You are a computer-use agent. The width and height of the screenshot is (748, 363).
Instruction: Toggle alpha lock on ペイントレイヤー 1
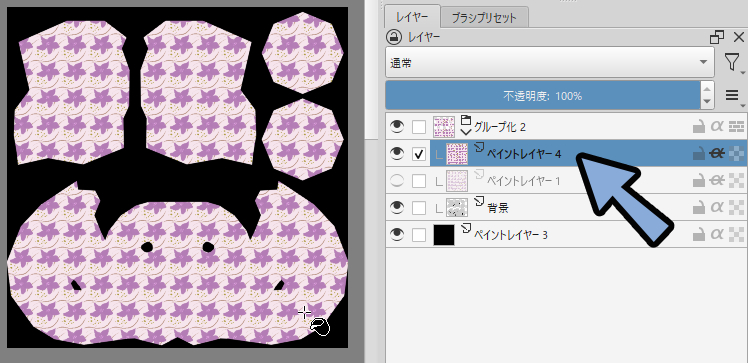tap(737, 181)
